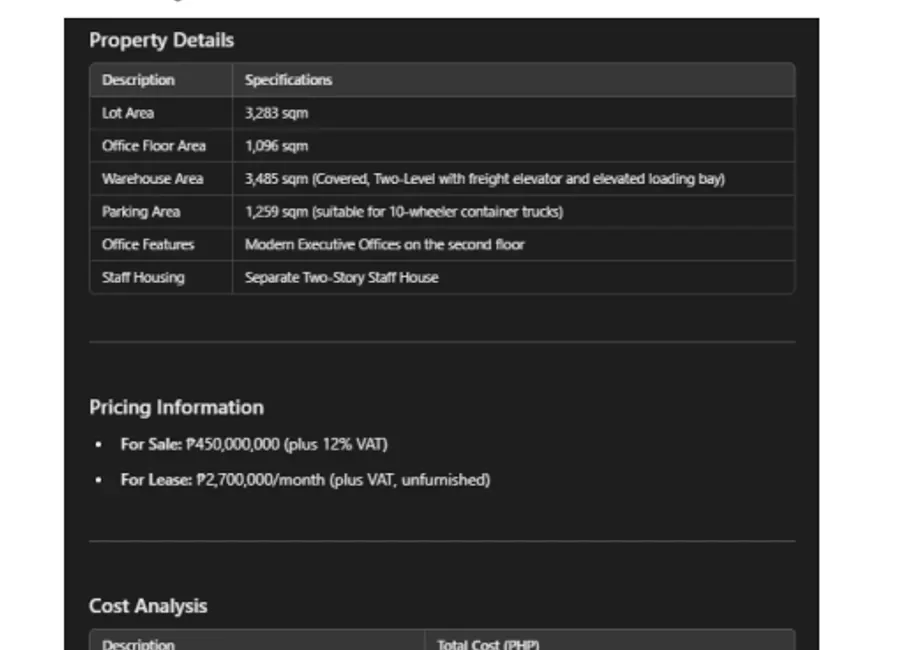
Task: Click Modern Executive Offices specification text
Action: click(385, 245)
